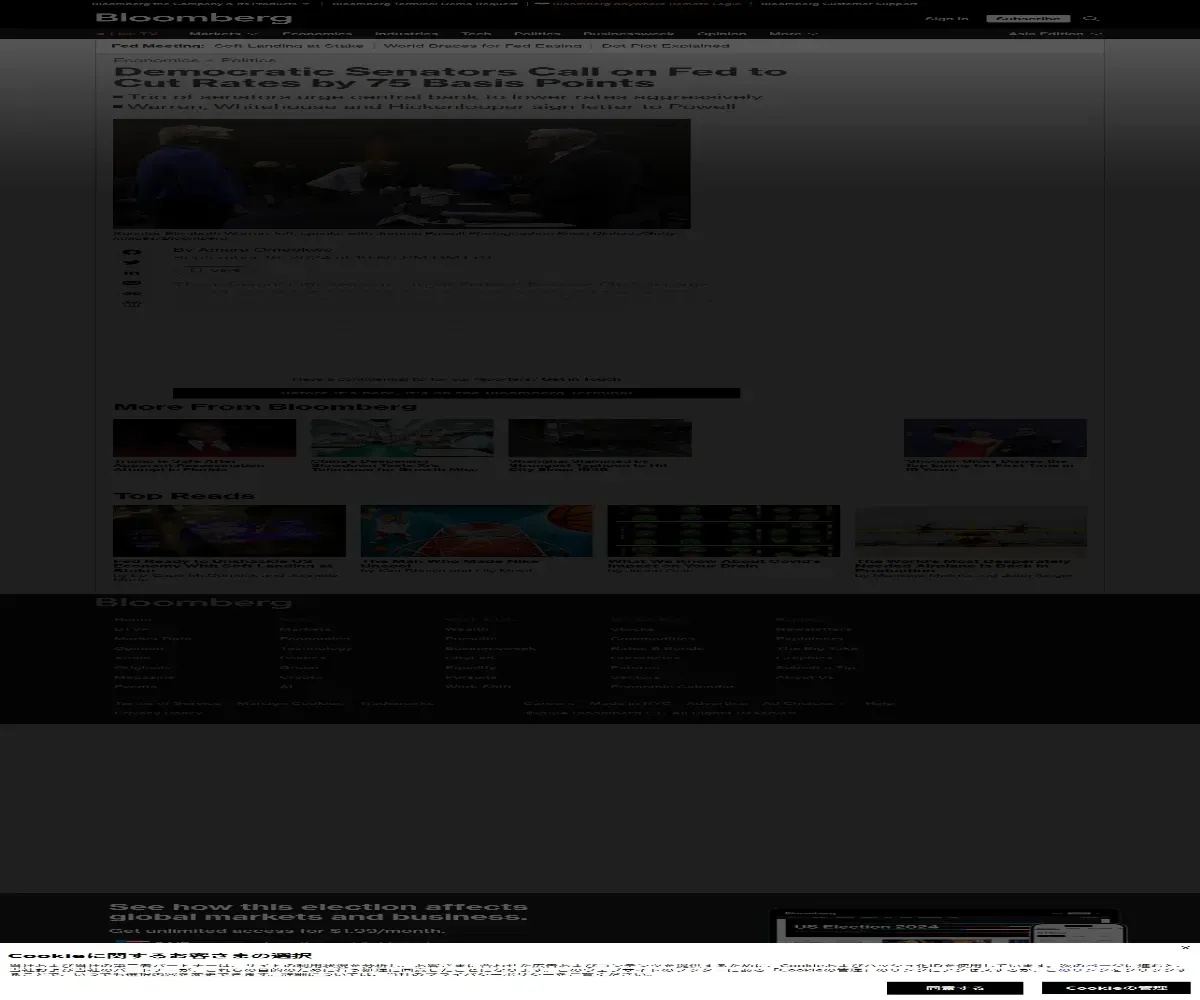Open the Covid impact story image in Top Reads
This screenshot has width=1200, height=1000.
pos(723,531)
